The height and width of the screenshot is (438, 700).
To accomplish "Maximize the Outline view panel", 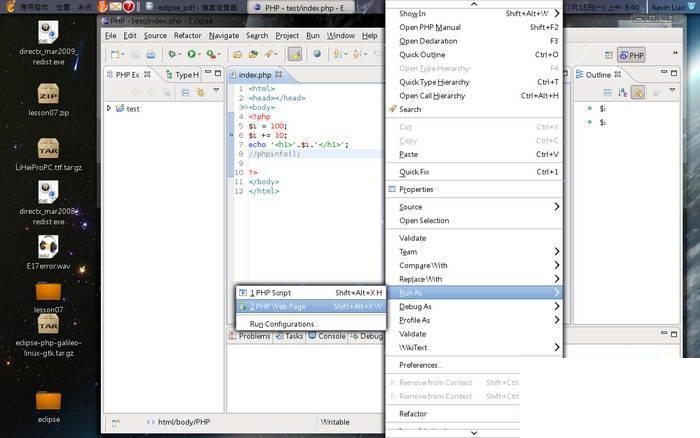I will coord(674,73).
